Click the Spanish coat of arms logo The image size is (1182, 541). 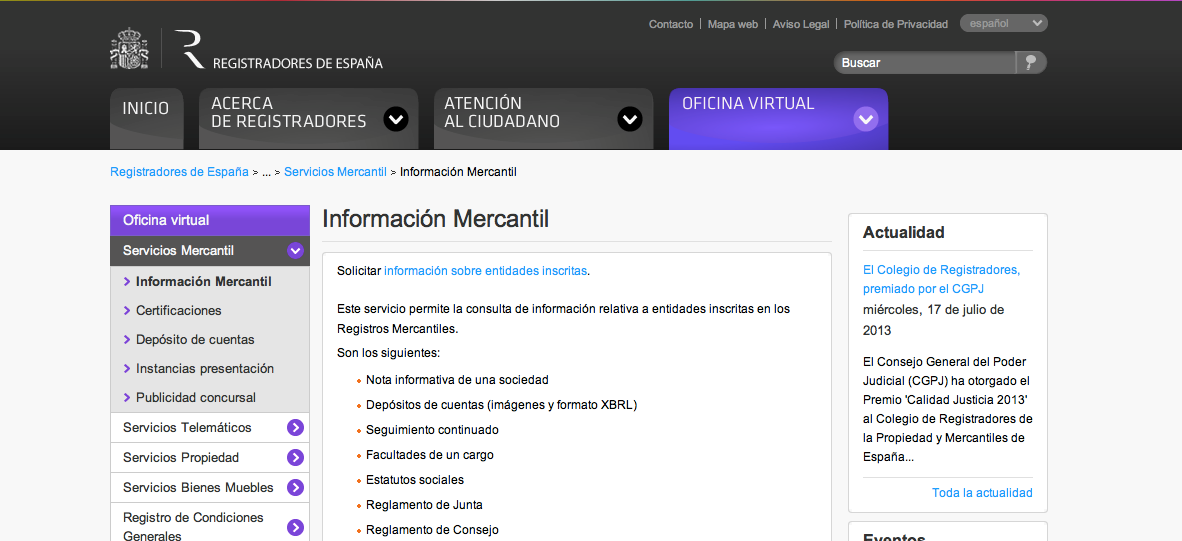pyautogui.click(x=129, y=49)
